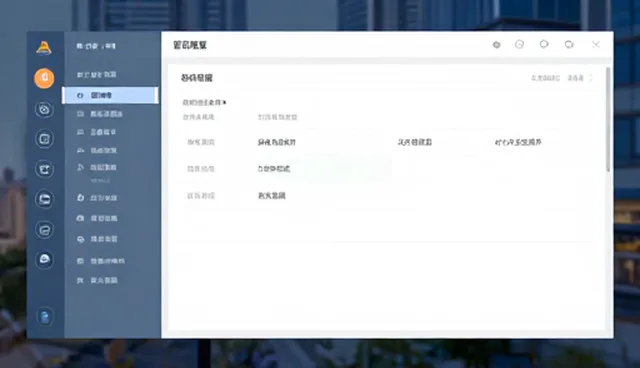Click the bold value in the first data row's middle column

coord(415,142)
